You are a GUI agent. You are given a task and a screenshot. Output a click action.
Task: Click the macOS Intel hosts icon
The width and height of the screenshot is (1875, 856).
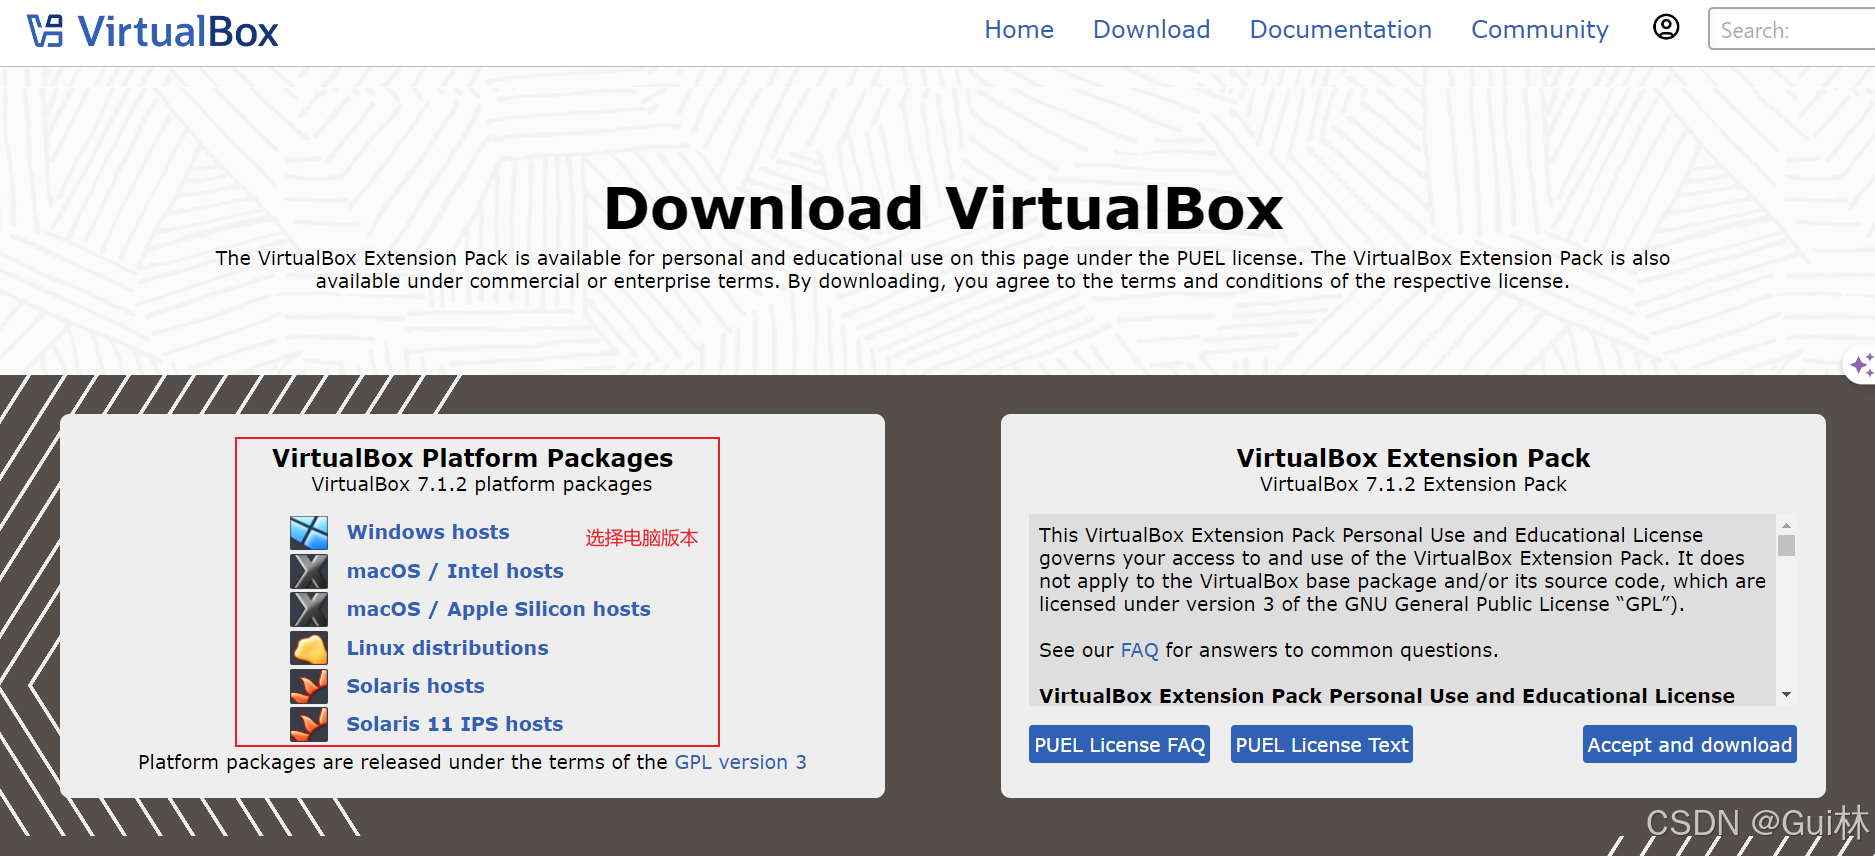pos(309,571)
